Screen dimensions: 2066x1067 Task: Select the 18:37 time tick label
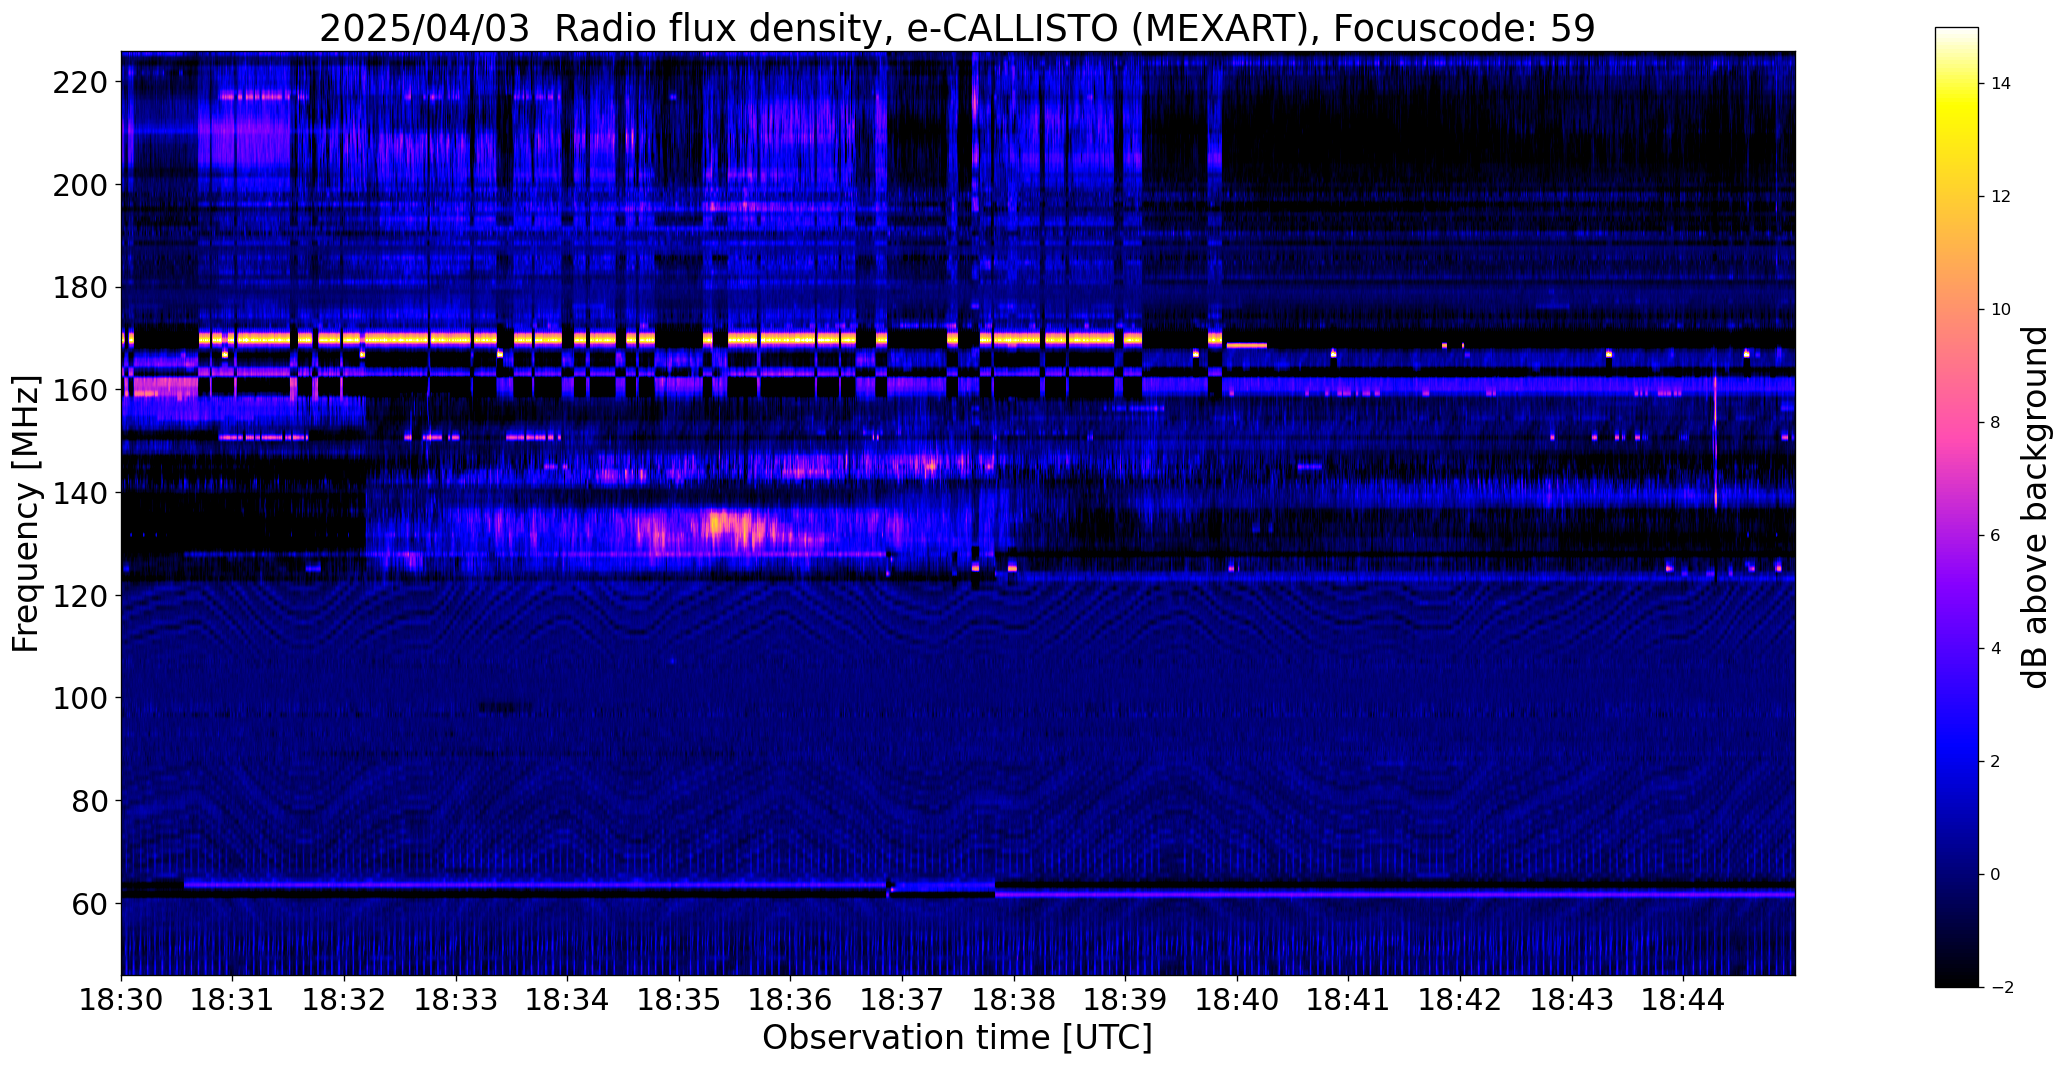tap(902, 1000)
